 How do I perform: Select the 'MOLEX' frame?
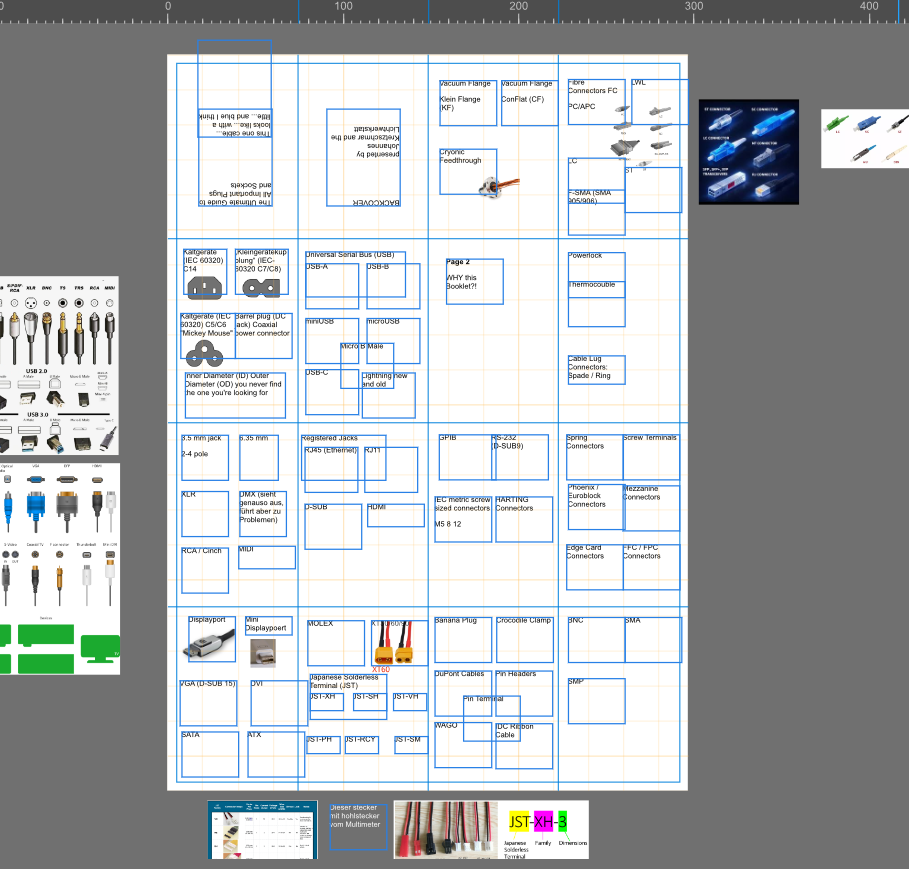point(336,643)
